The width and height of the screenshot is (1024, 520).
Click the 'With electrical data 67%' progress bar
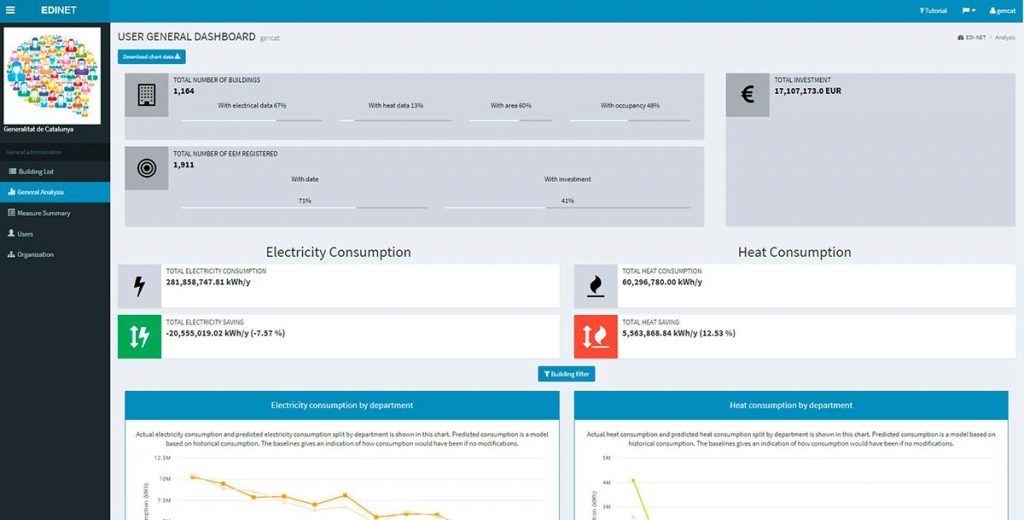(x=252, y=120)
